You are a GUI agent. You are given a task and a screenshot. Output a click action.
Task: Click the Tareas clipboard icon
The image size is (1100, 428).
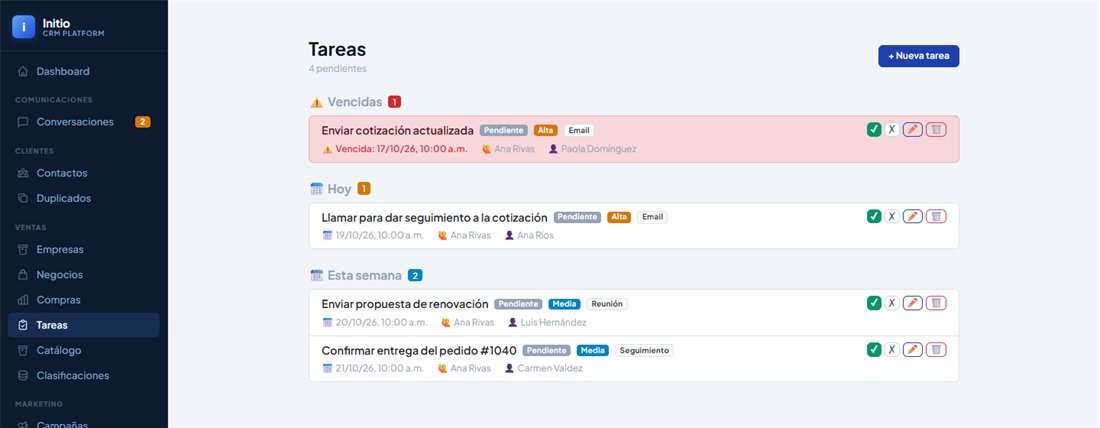coord(23,325)
